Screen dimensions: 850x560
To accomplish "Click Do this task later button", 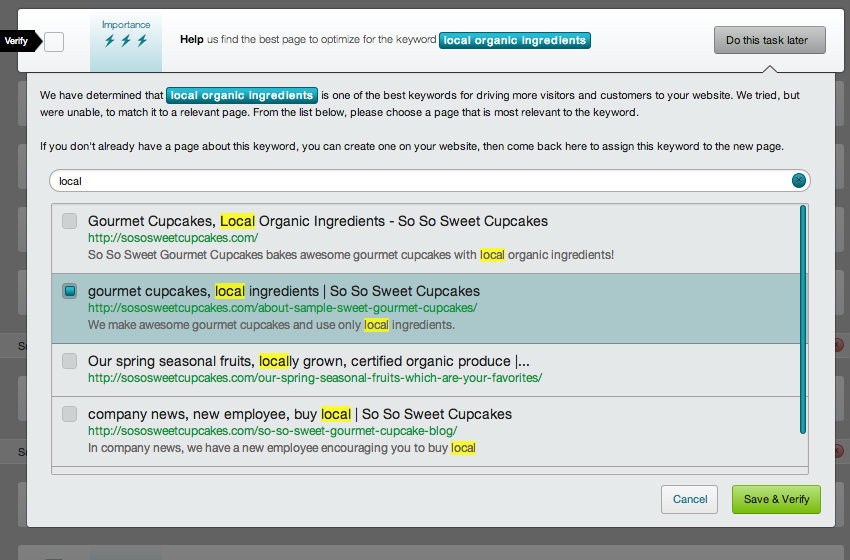I will (770, 40).
